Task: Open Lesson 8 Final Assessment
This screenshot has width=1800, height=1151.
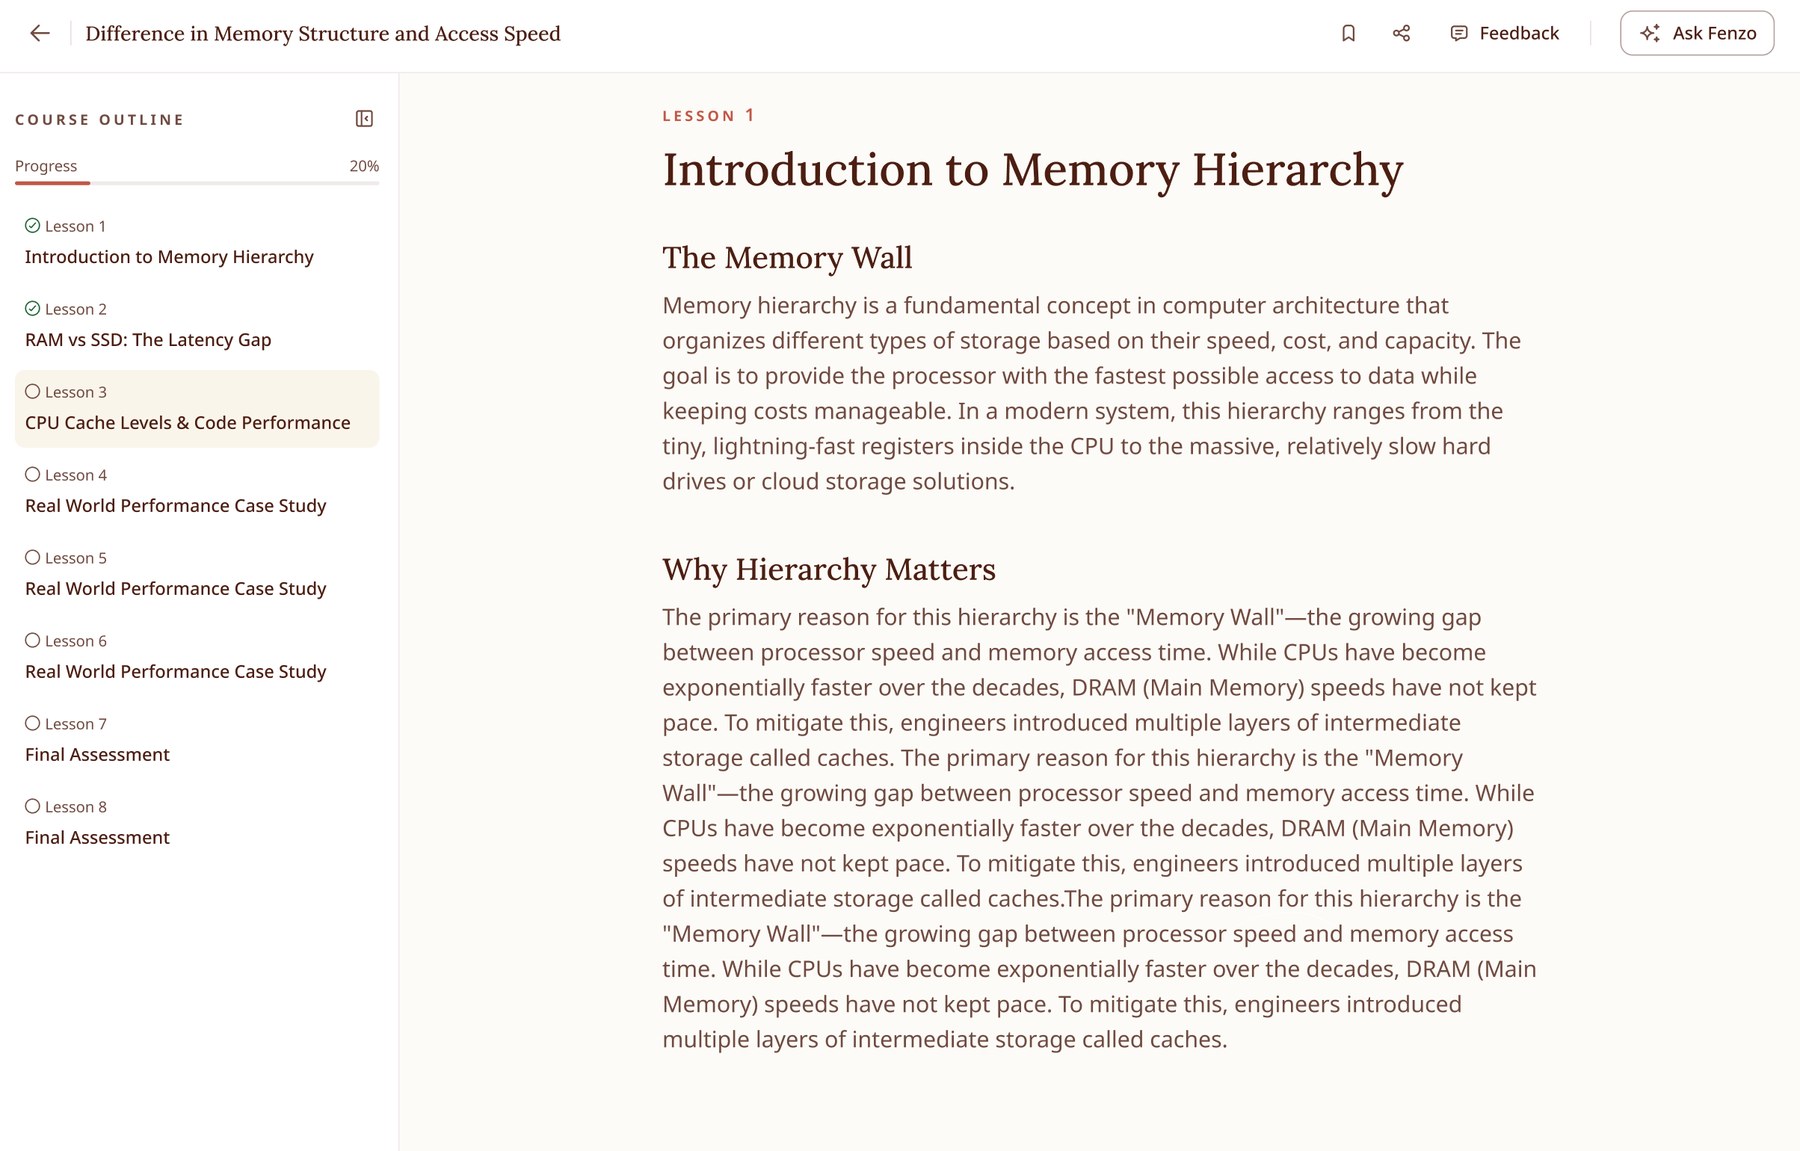Action: 197,824
